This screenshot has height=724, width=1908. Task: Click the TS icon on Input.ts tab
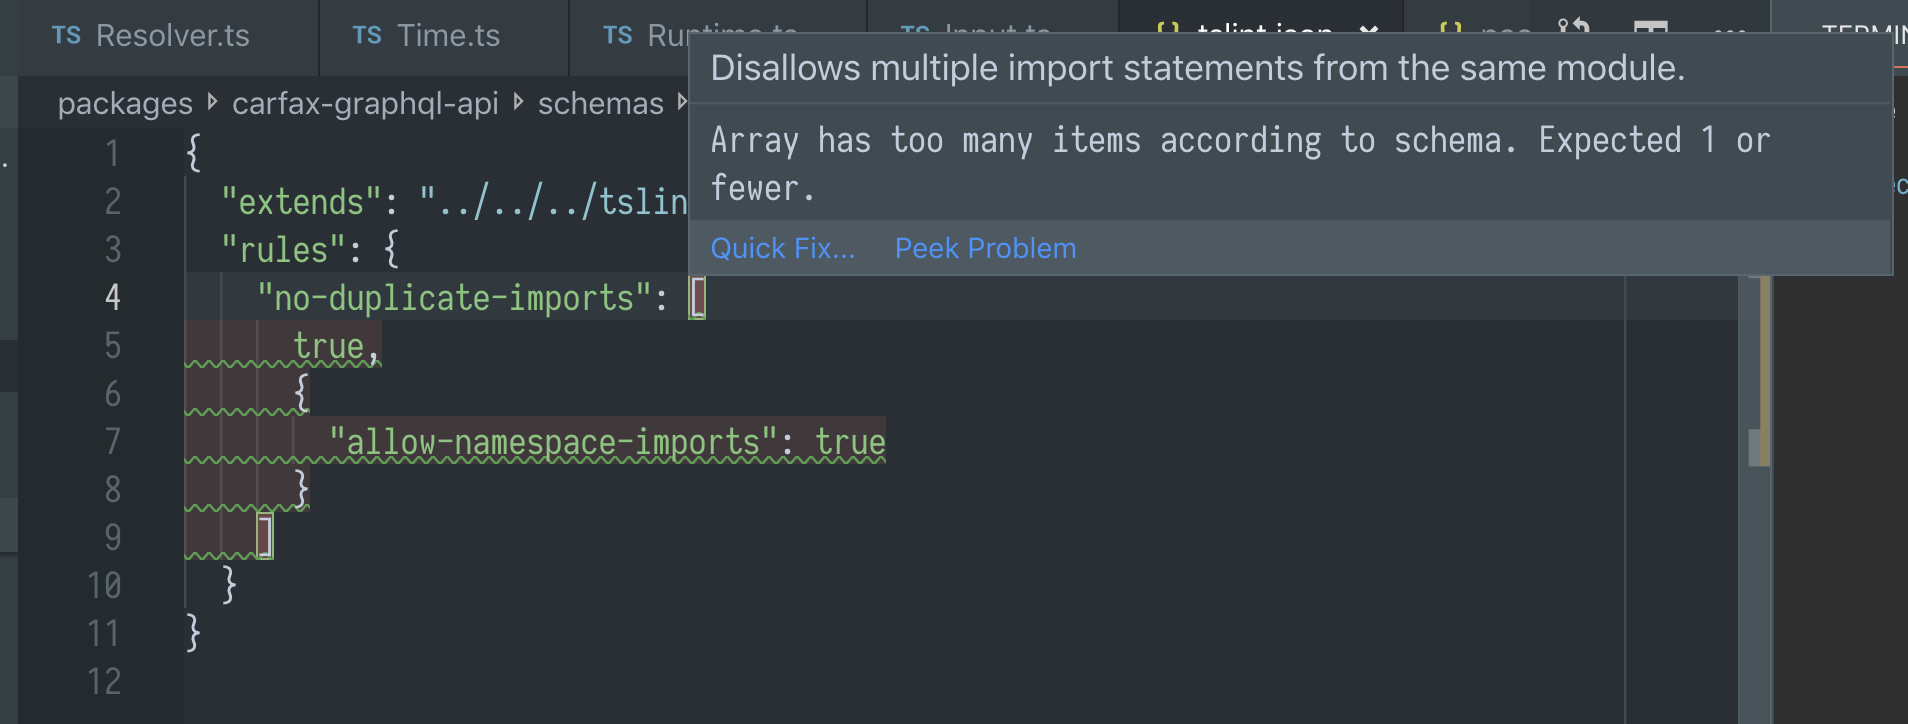click(x=917, y=31)
